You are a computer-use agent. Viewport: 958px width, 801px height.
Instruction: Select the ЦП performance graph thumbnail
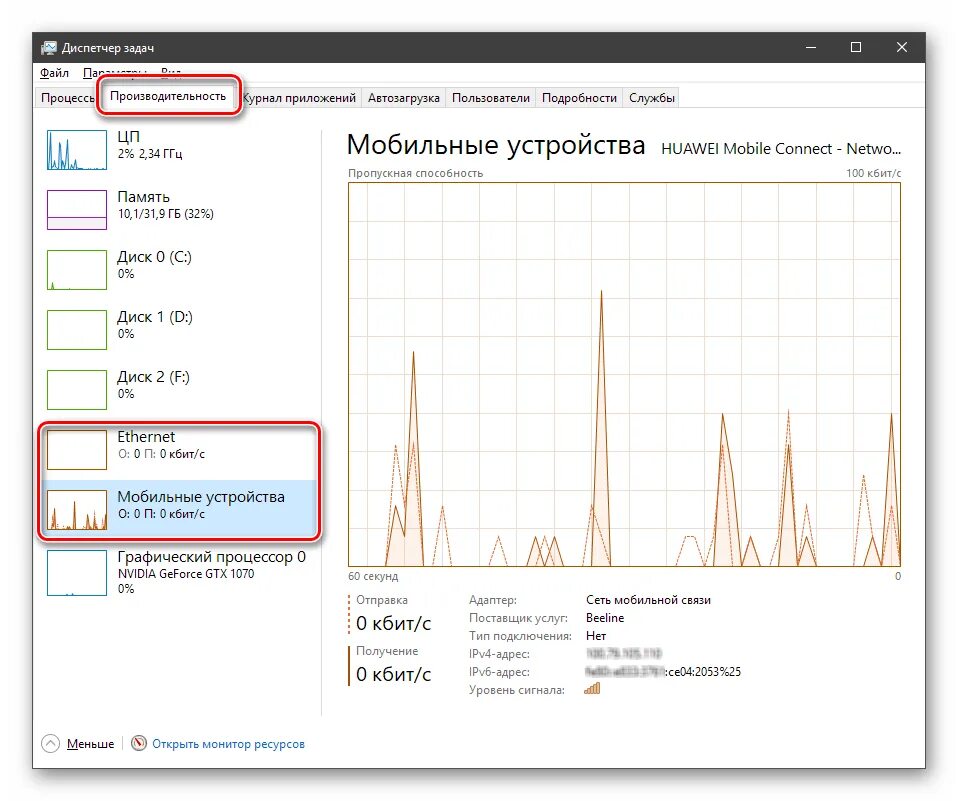(x=77, y=150)
